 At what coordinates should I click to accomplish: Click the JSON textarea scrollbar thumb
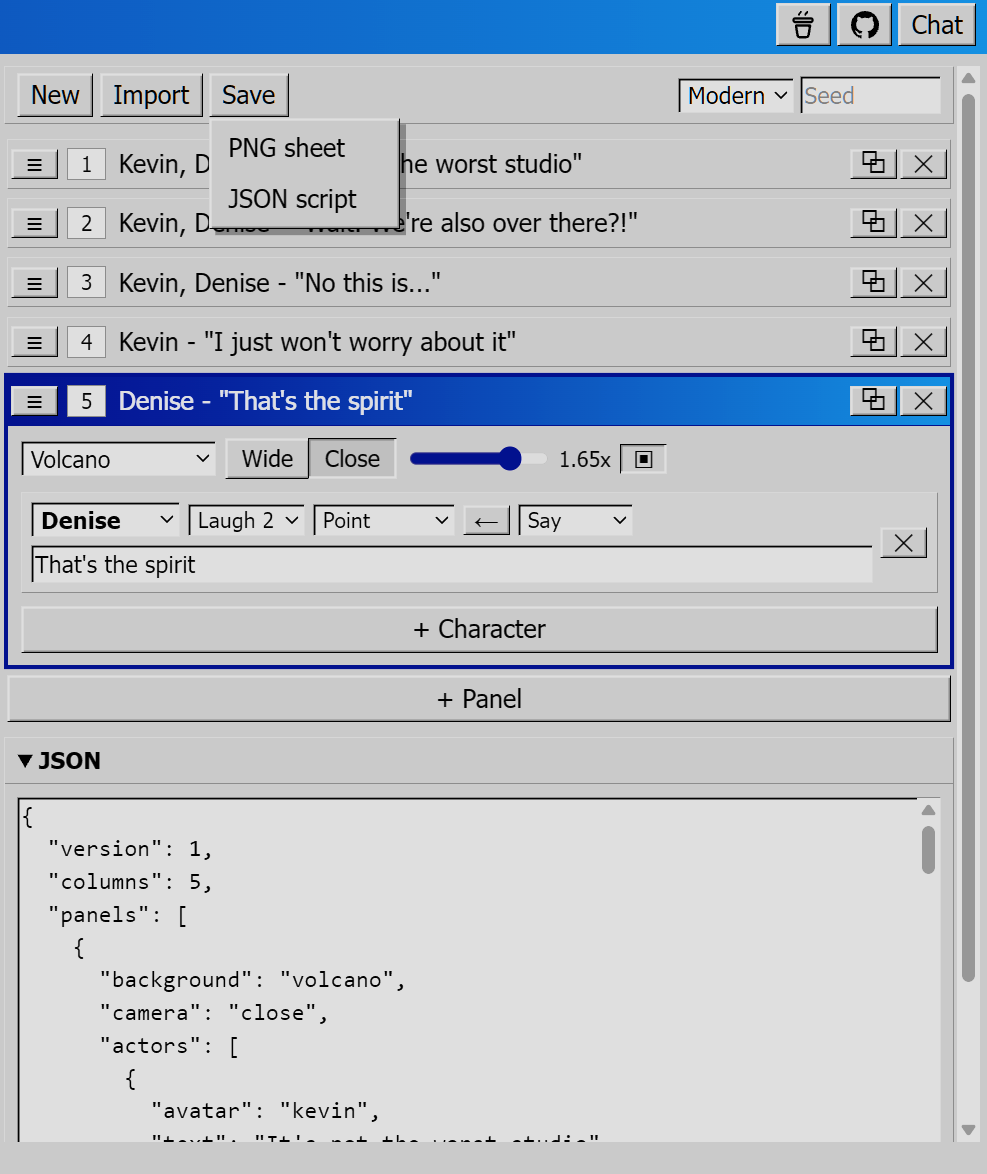[929, 850]
